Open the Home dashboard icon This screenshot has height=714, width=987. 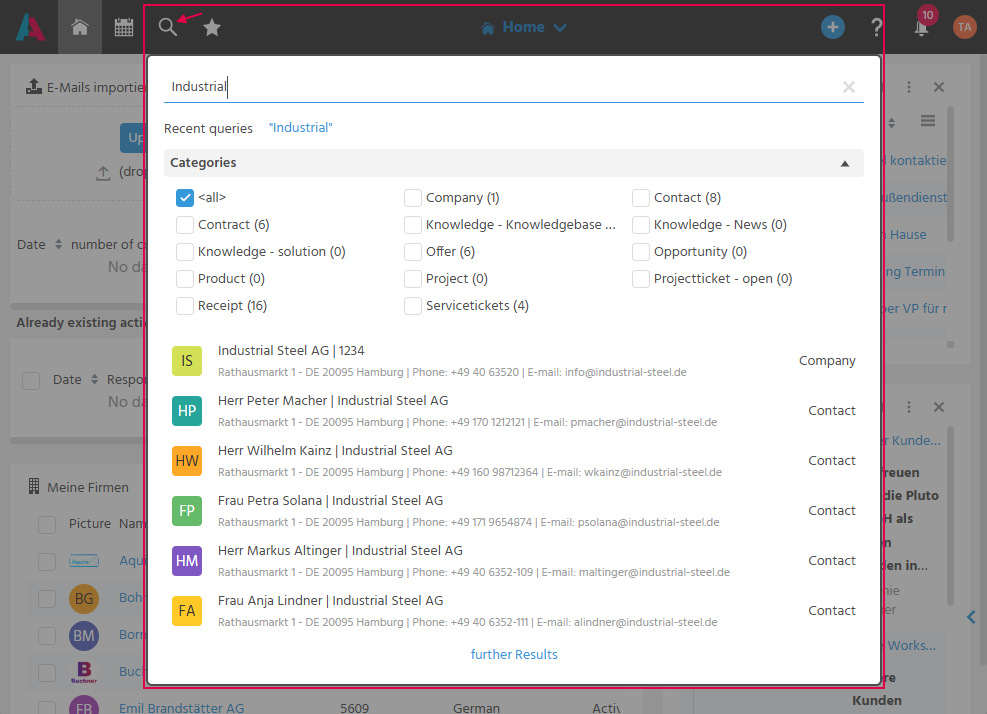click(80, 27)
